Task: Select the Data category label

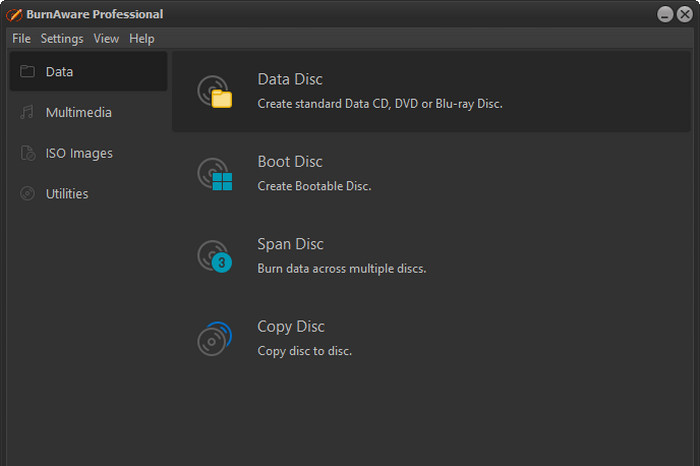Action: point(59,72)
